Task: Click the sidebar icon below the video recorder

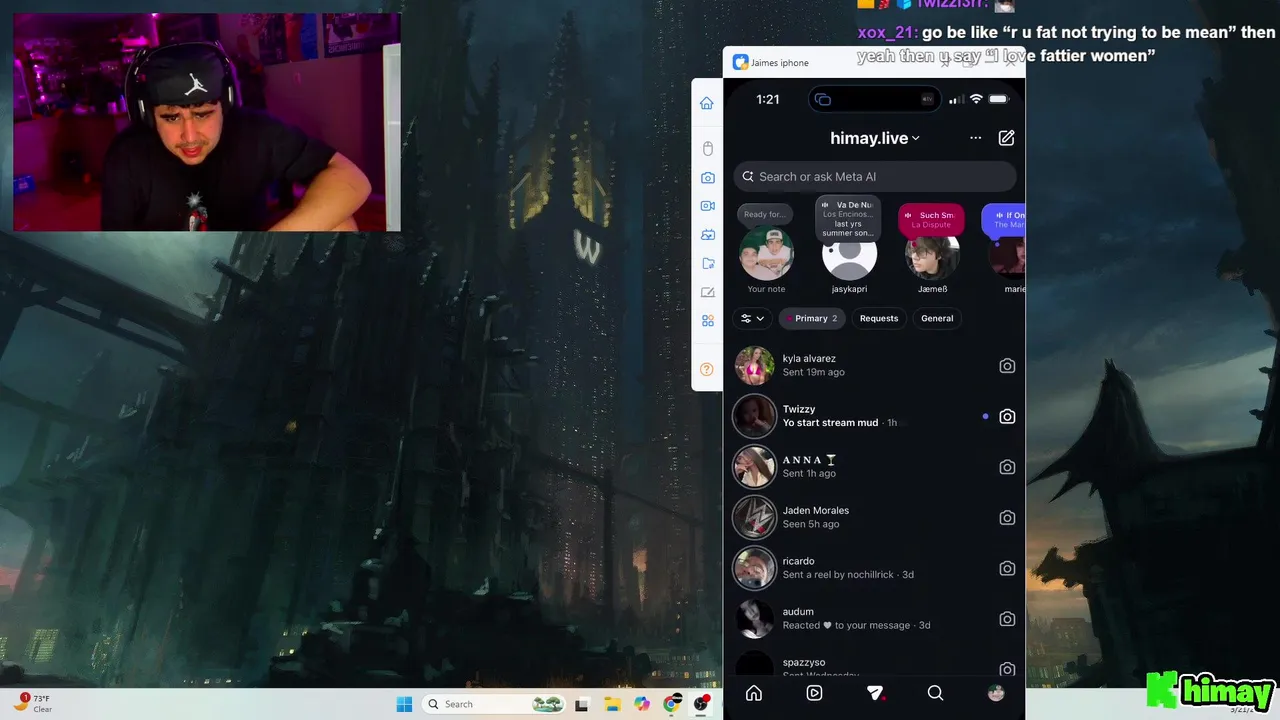Action: coord(707,235)
